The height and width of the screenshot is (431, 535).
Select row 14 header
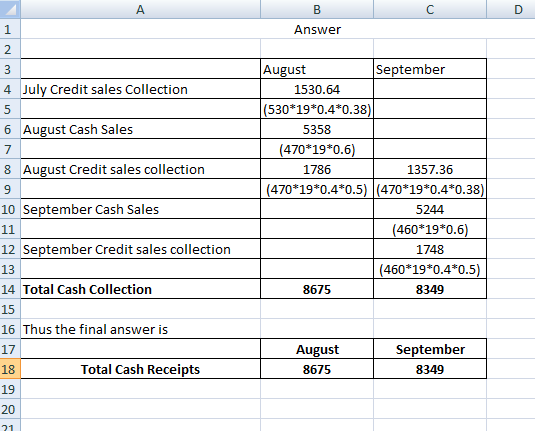coord(10,289)
